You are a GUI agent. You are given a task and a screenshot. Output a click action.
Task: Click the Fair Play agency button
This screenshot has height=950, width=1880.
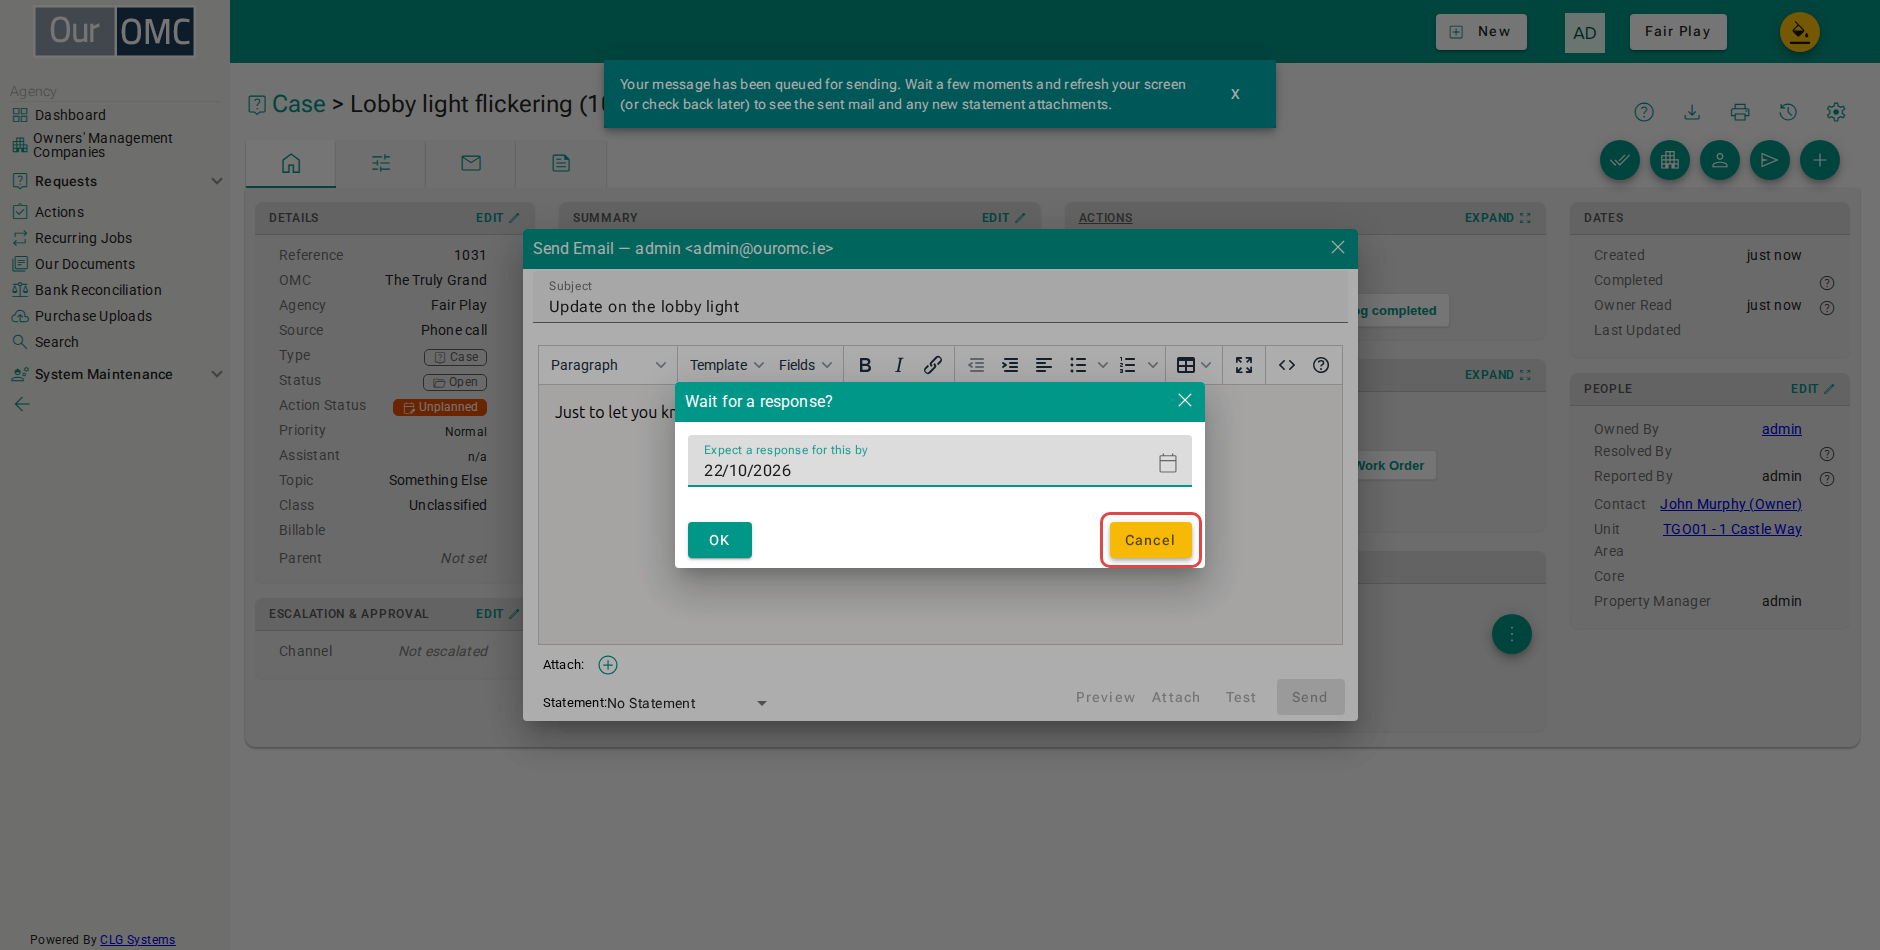1678,32
